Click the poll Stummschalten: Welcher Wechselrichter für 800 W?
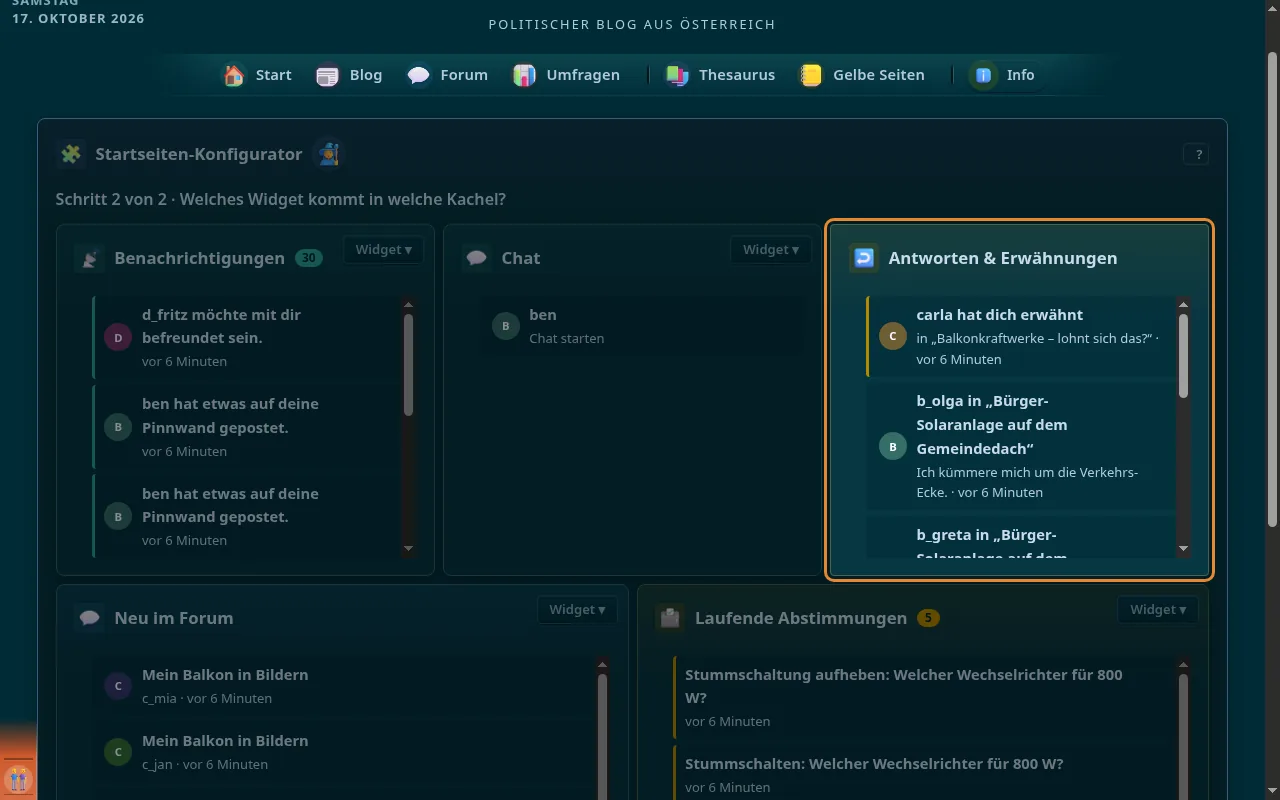This screenshot has width=1280, height=800. pyautogui.click(x=923, y=775)
